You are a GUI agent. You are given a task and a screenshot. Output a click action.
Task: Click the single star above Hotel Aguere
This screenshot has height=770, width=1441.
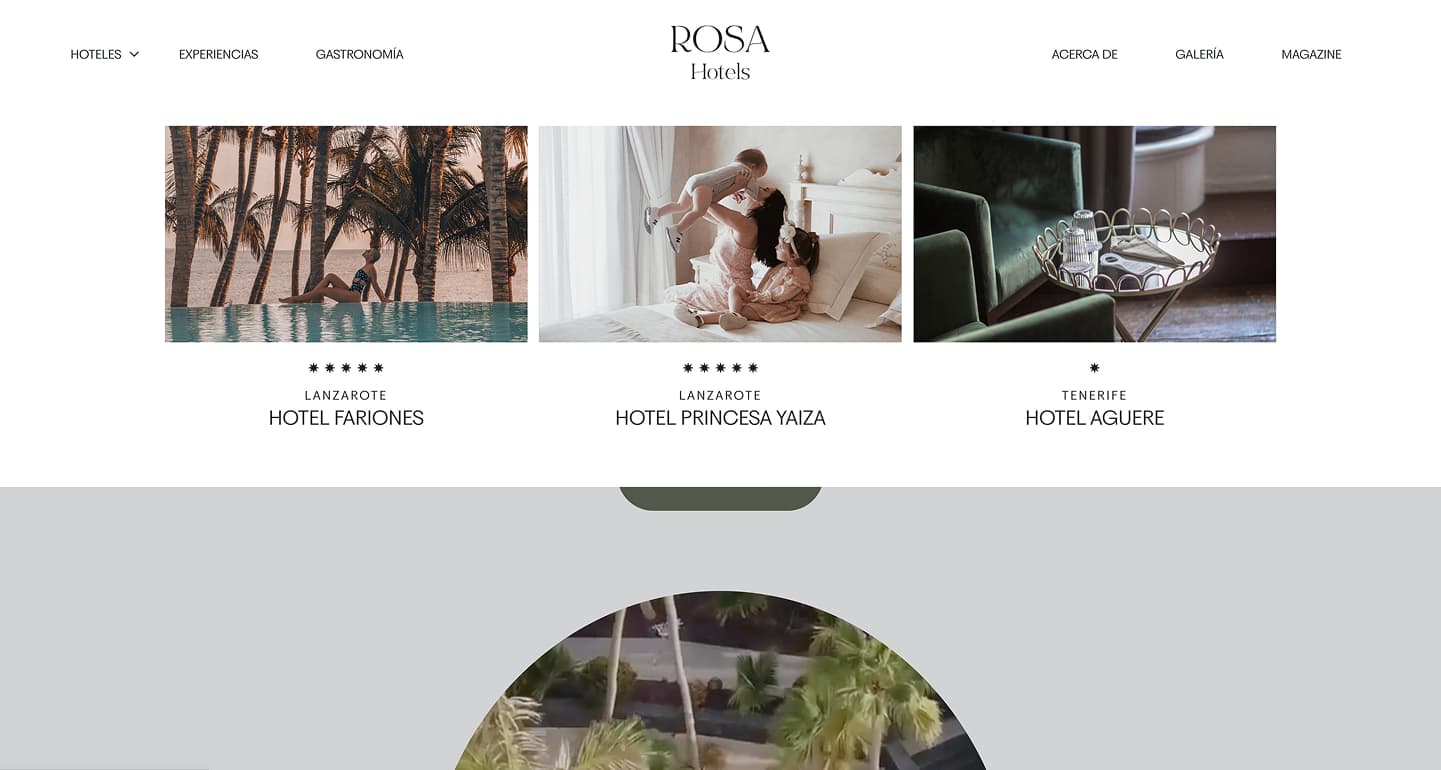(x=1094, y=368)
